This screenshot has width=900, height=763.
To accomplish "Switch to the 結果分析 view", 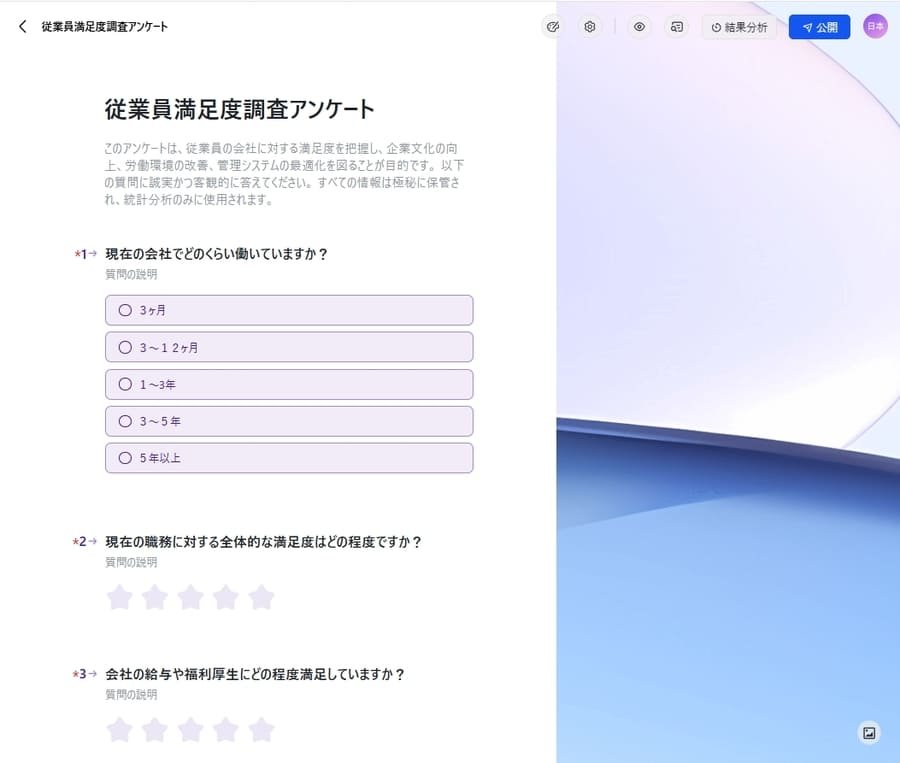I will coord(740,27).
